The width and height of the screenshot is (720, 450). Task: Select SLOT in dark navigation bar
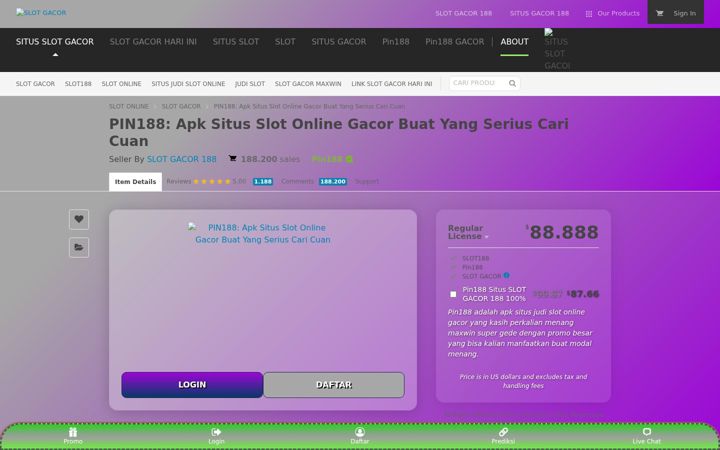point(285,42)
